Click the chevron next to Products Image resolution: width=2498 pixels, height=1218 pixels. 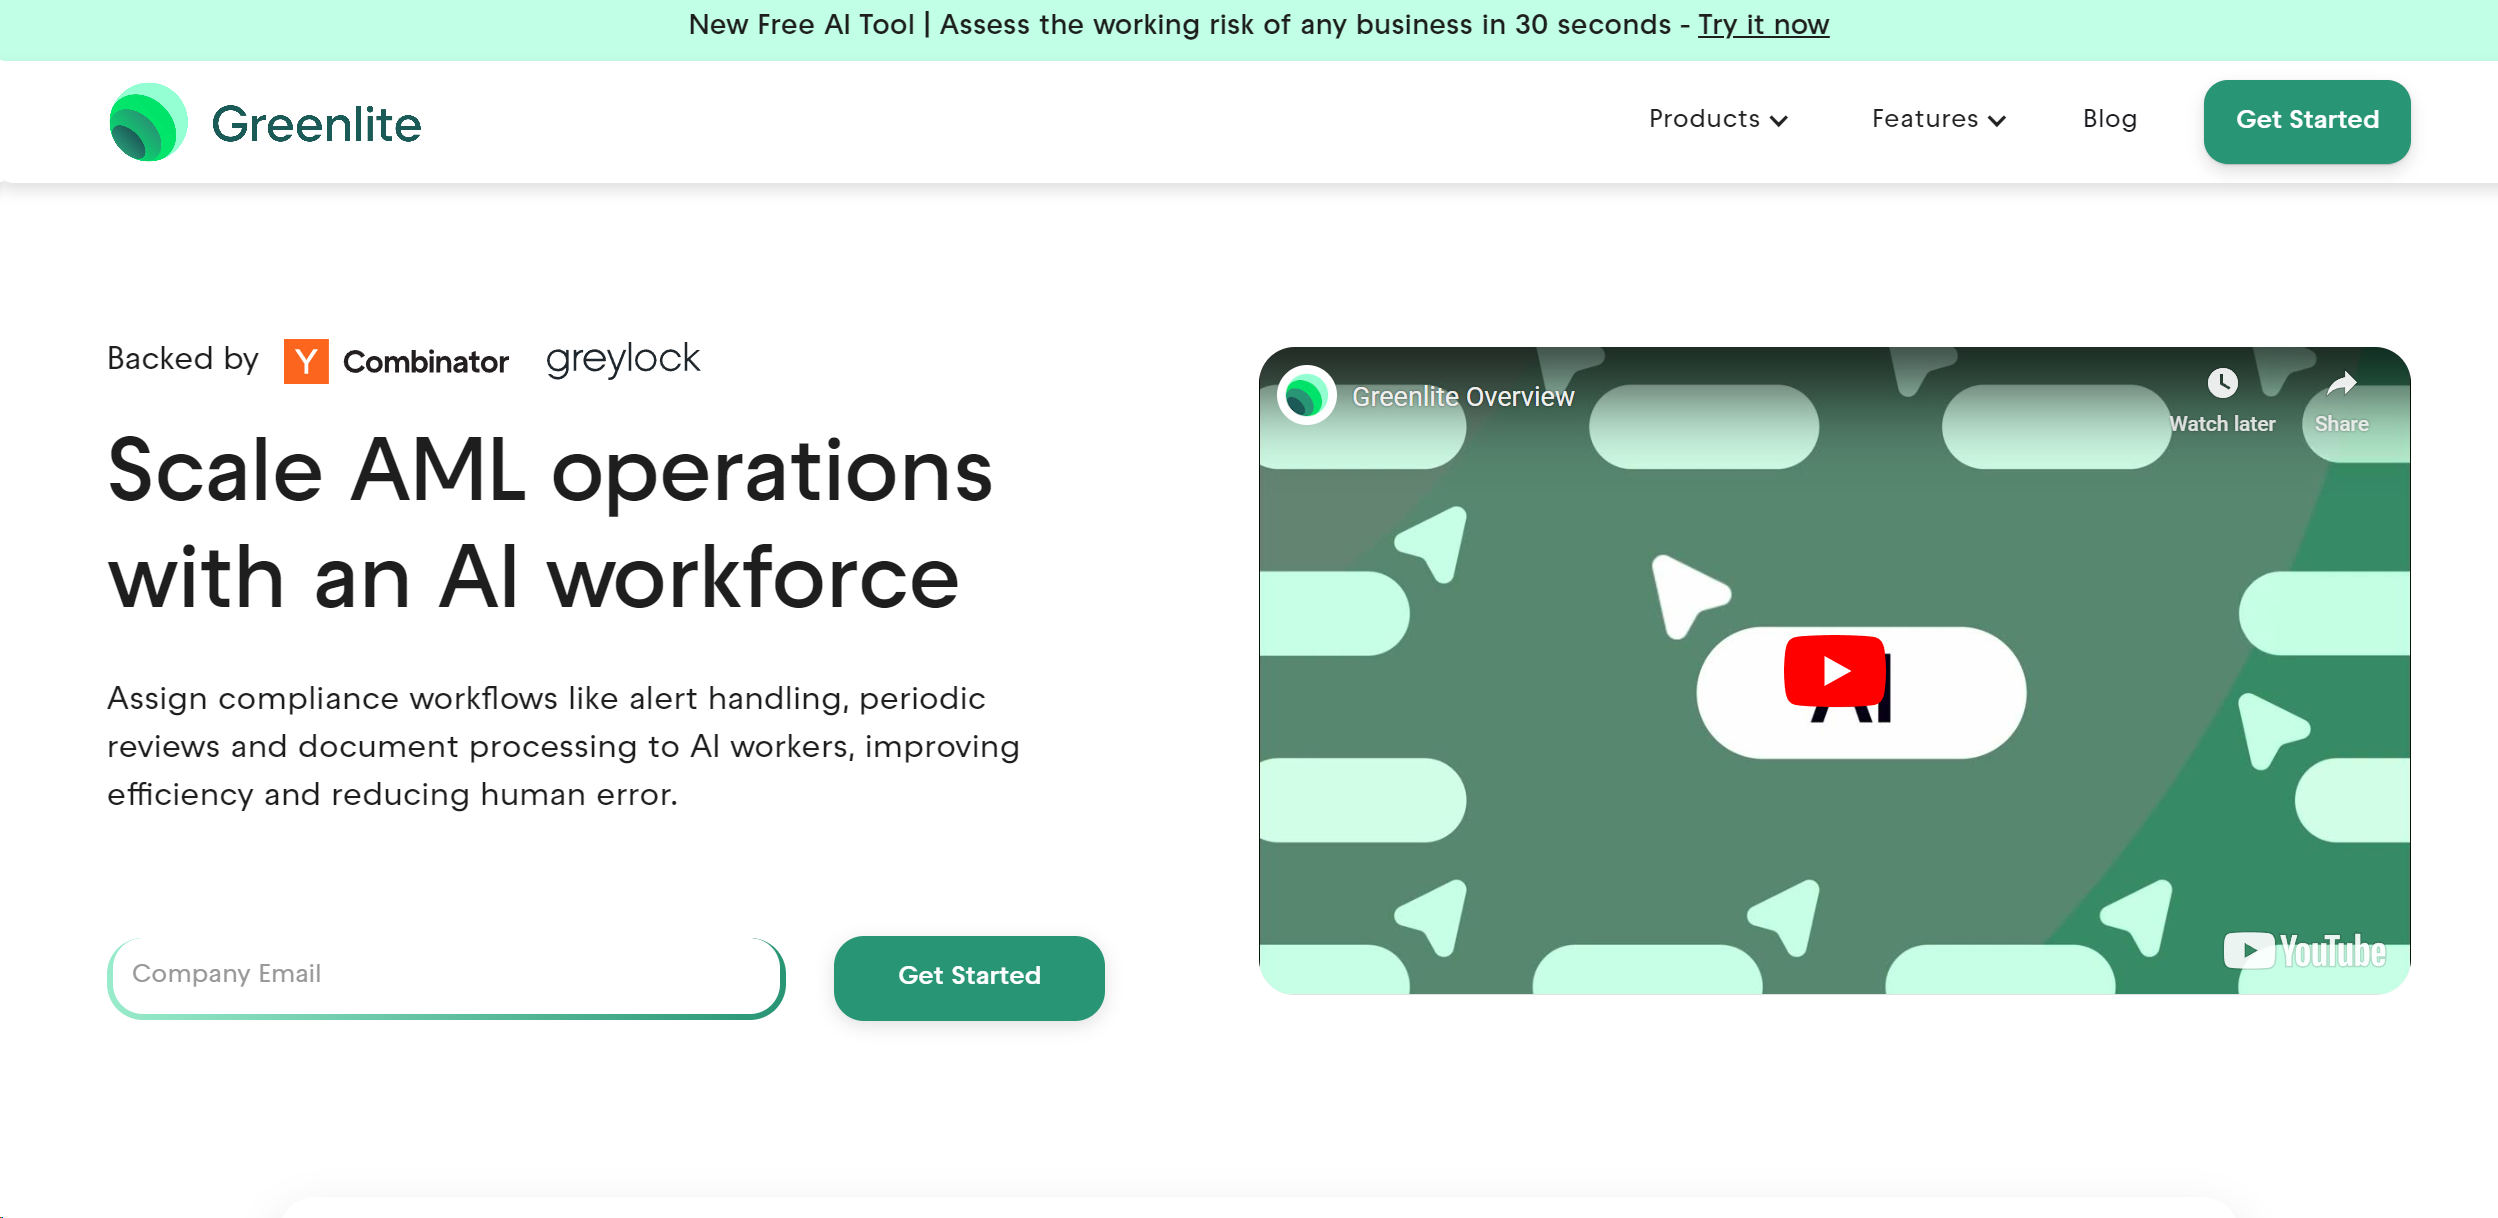1781,121
